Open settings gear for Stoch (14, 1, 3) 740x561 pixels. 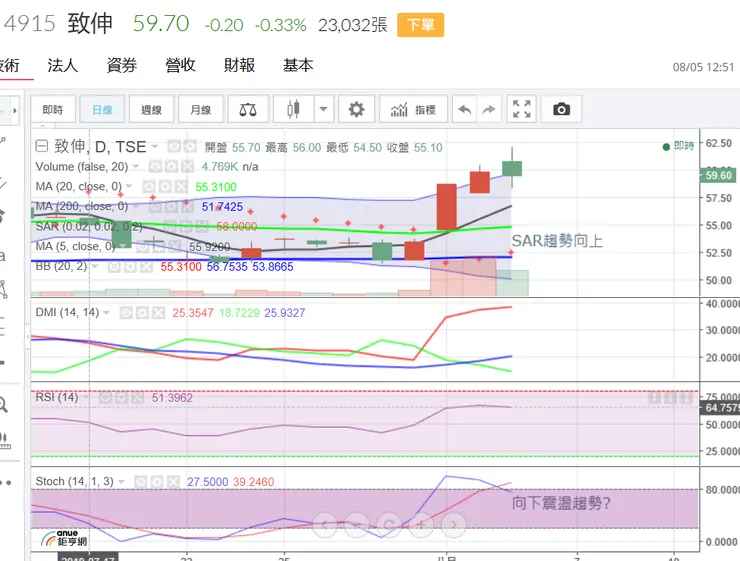pos(157,482)
